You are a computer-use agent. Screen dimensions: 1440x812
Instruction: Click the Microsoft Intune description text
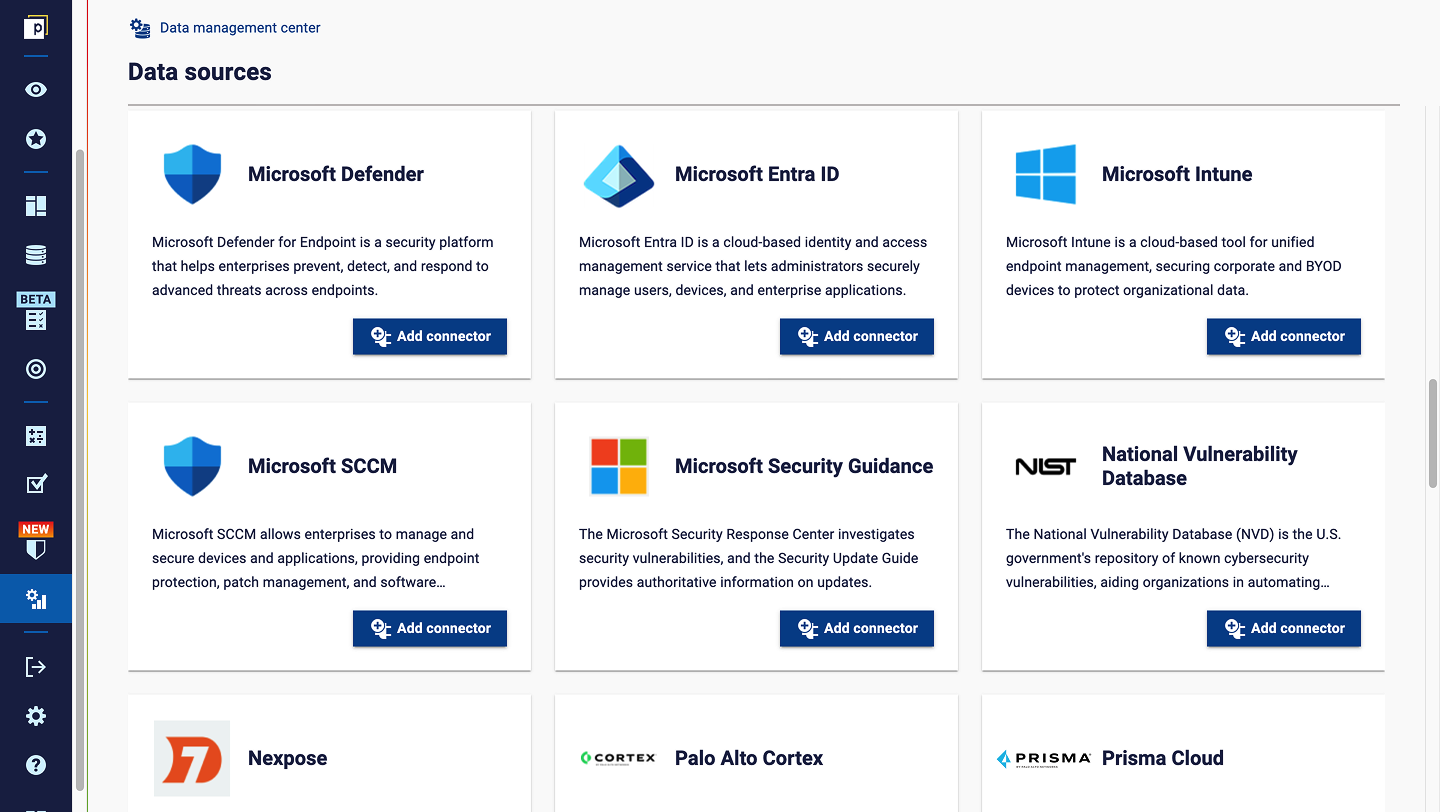1174,266
